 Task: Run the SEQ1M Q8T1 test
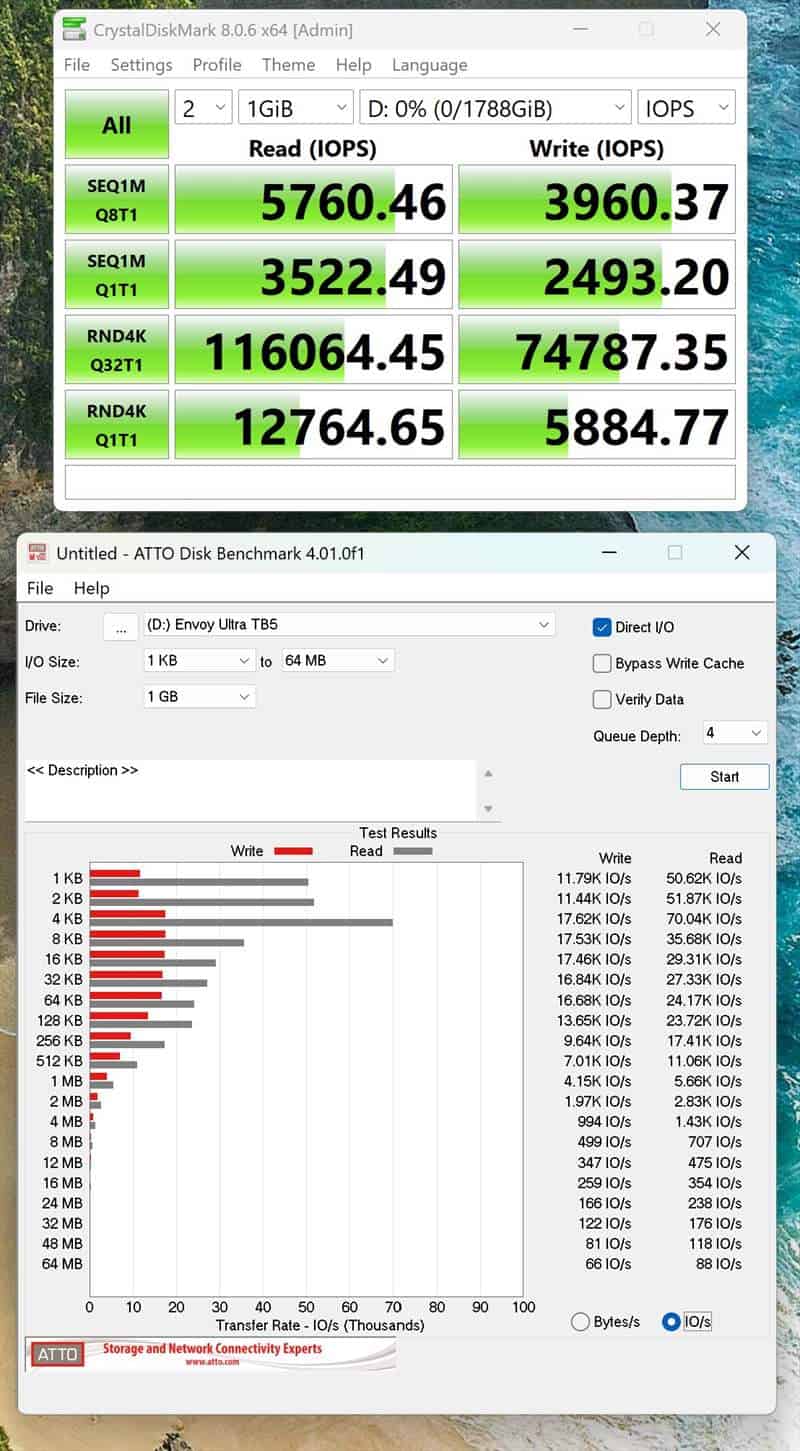(x=116, y=199)
